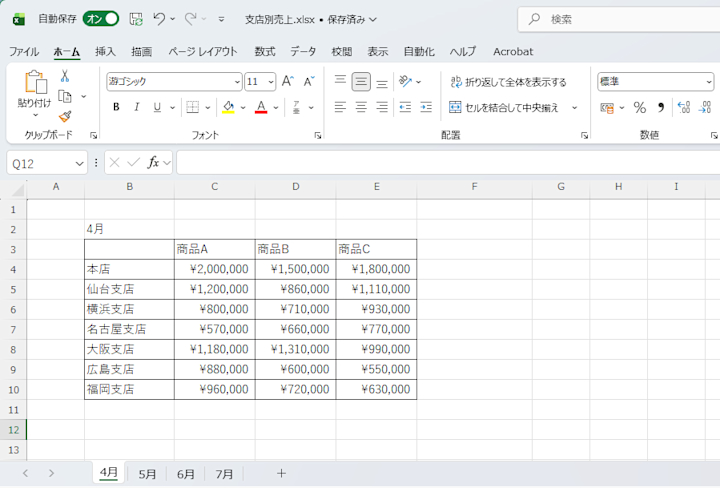Click the Select All corner triangle
Screen dimensions: 720x488
click(x=17, y=190)
